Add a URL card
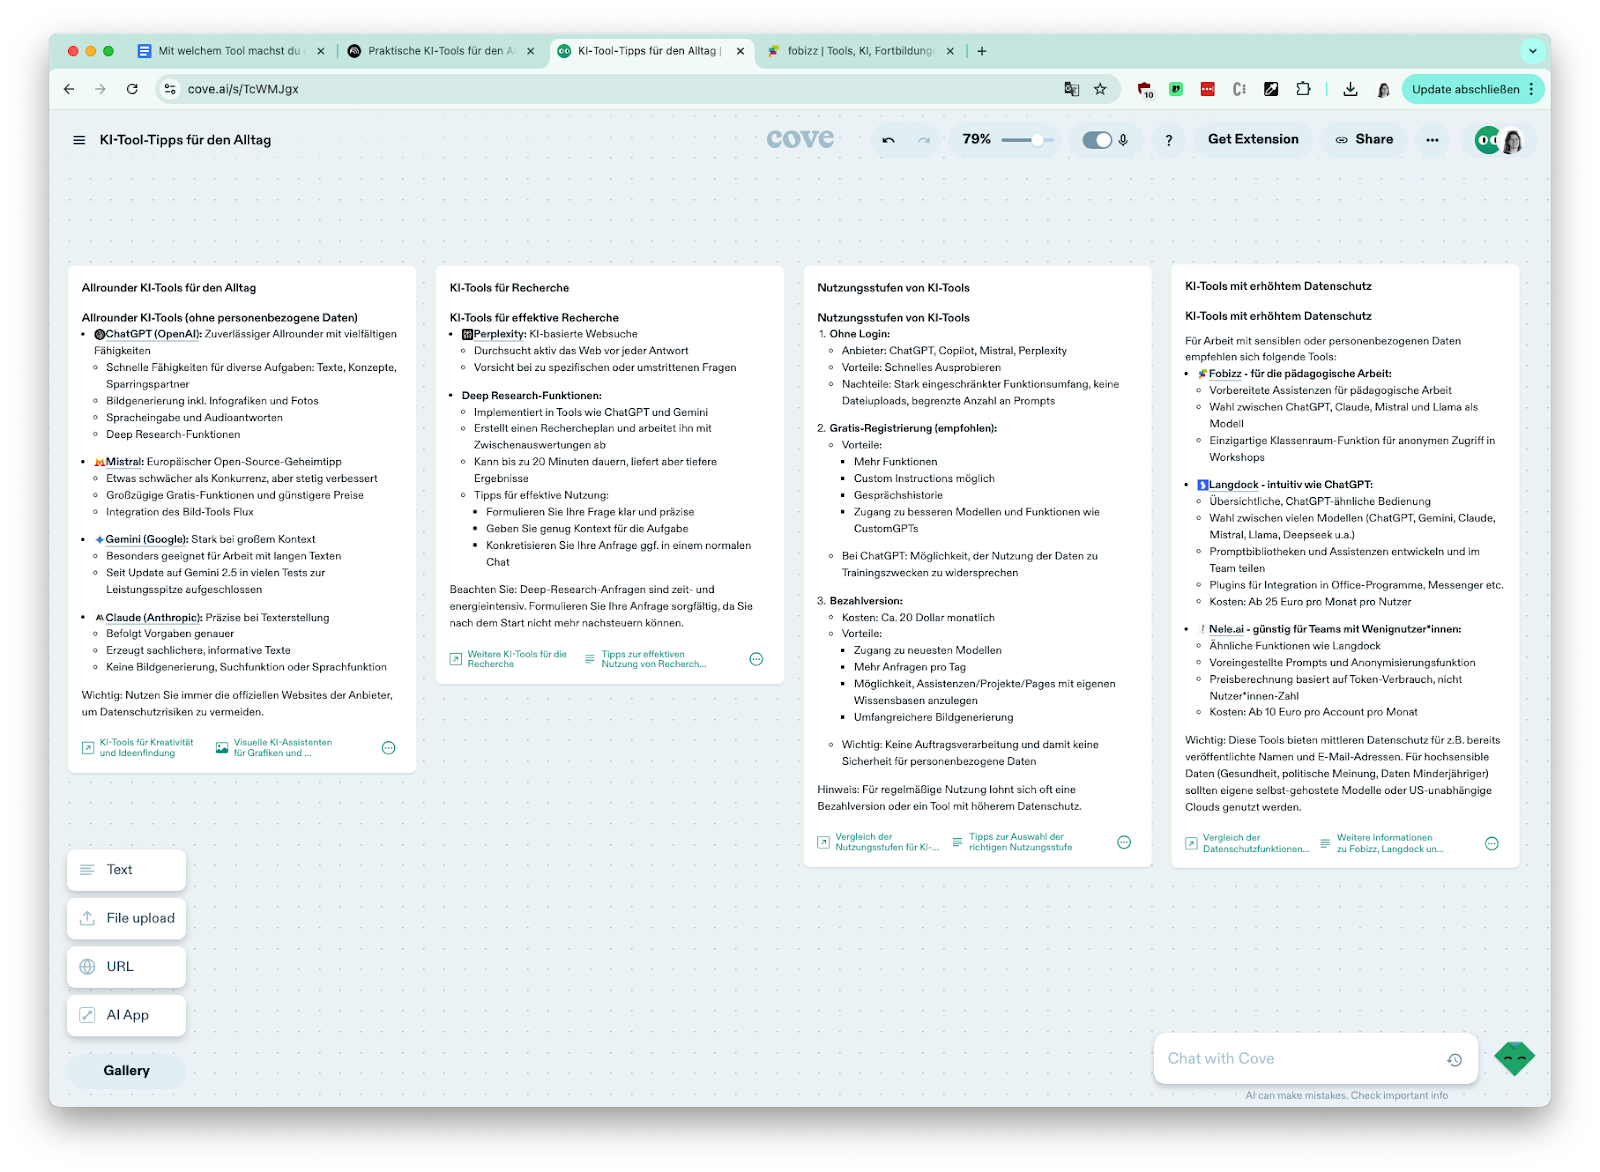 point(126,967)
